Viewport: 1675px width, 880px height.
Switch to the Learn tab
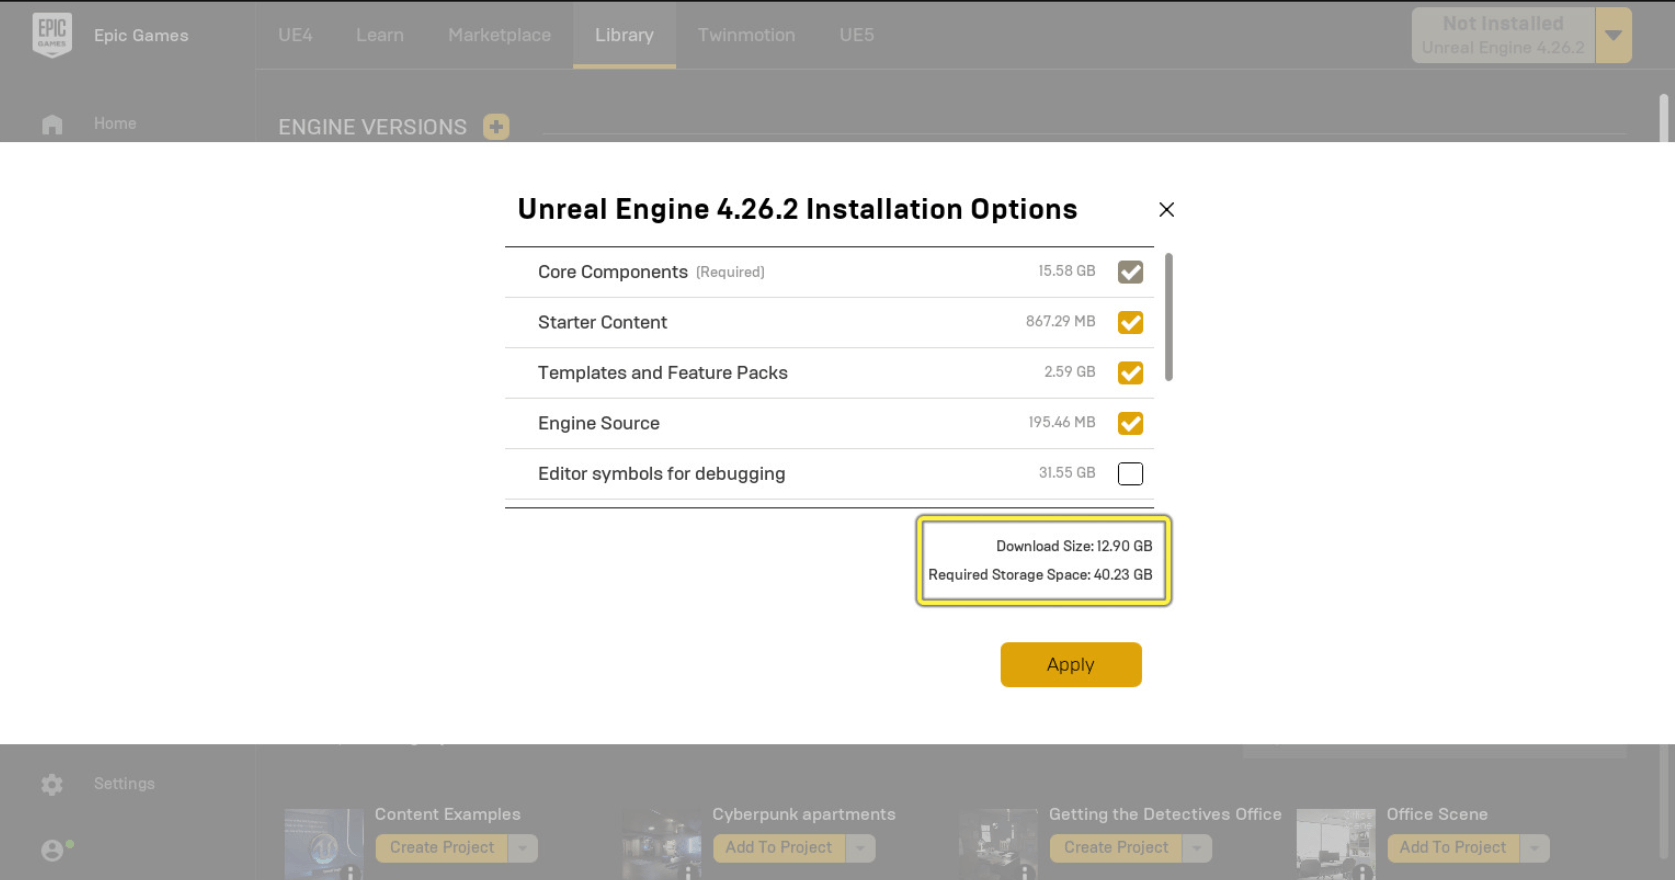380,35
